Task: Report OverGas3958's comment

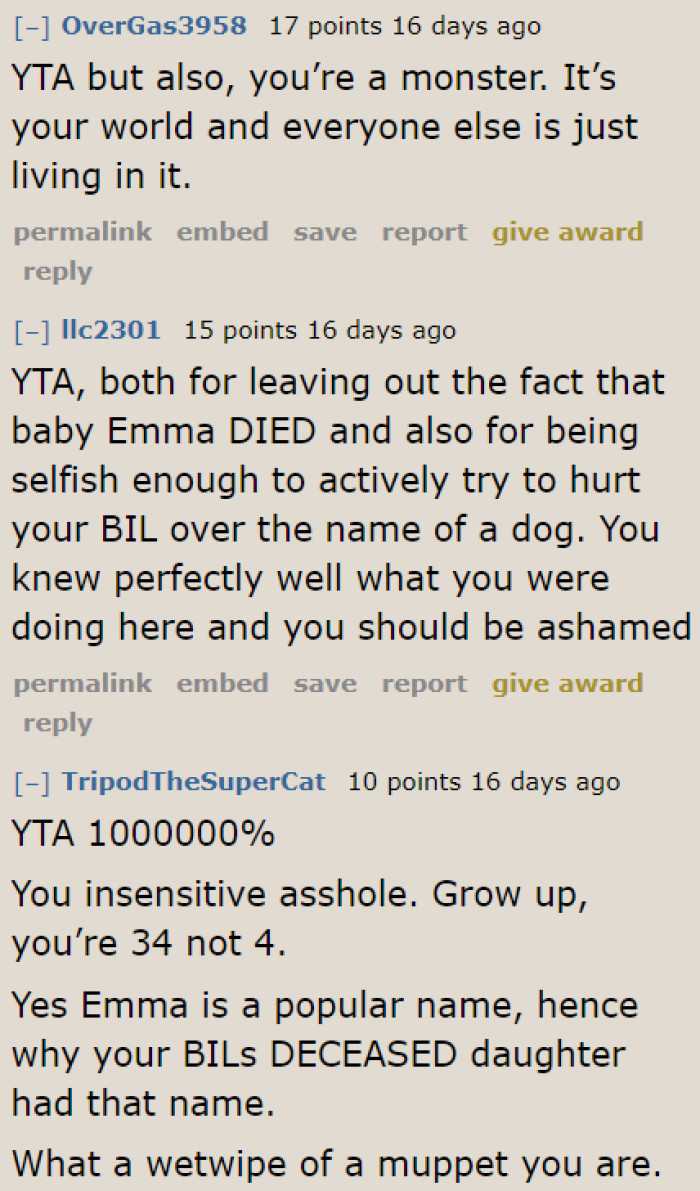Action: pos(424,232)
